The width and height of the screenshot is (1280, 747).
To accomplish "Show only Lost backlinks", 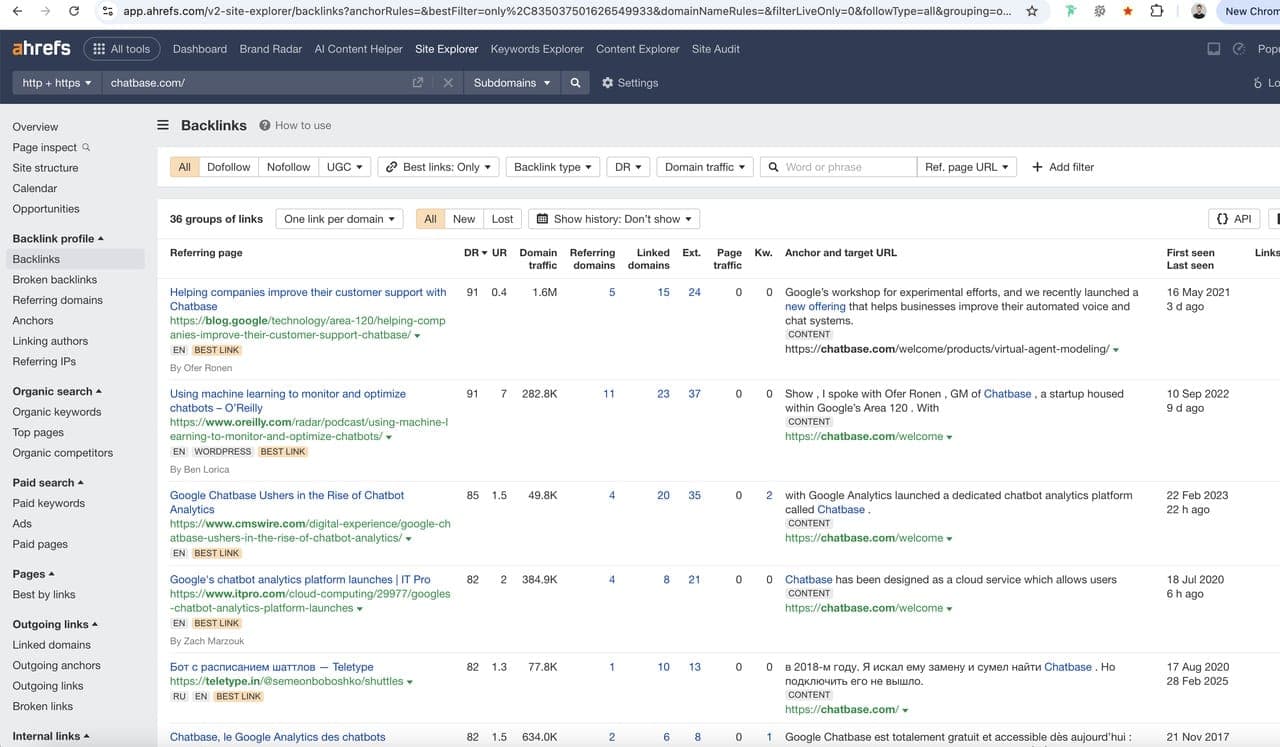I will coord(503,219).
